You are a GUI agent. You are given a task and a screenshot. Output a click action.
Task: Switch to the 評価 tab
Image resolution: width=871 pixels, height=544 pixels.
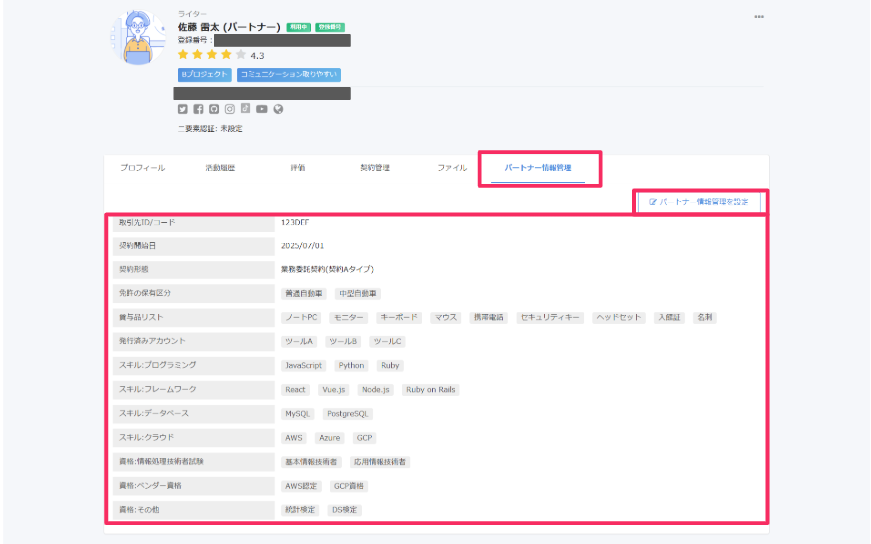(x=298, y=168)
